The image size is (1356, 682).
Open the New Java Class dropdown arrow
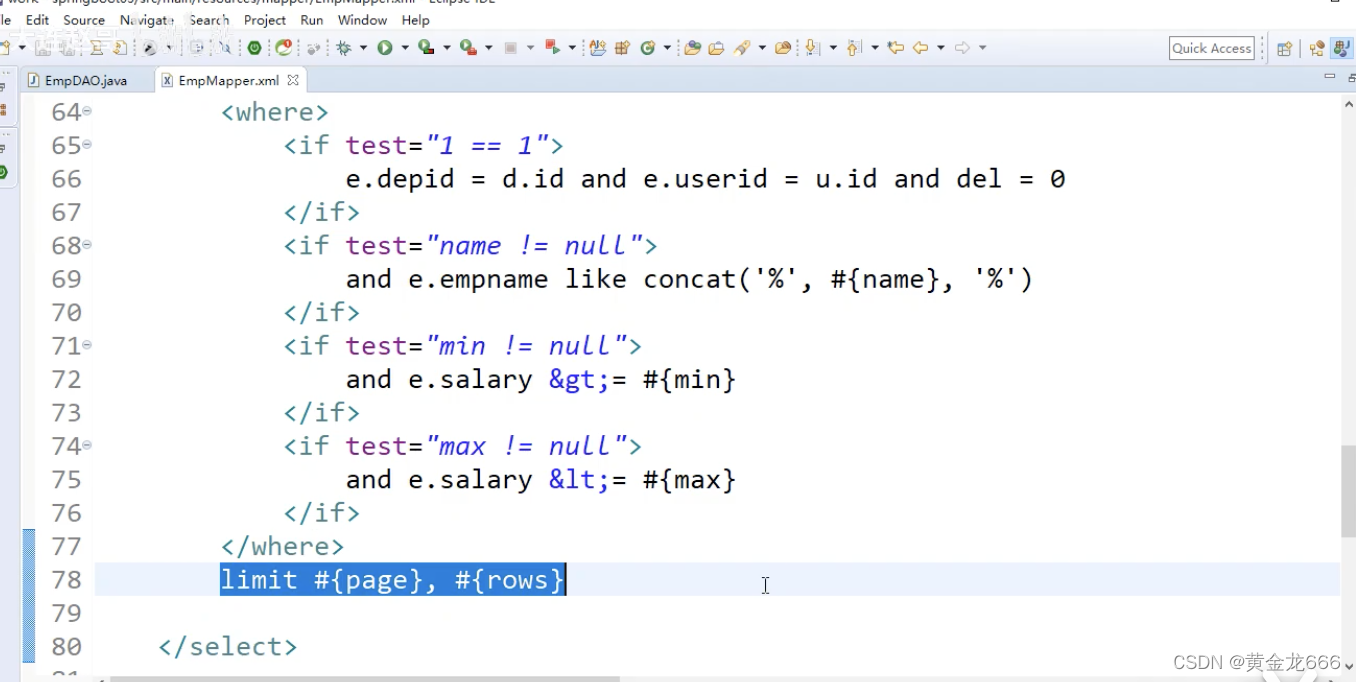(x=666, y=48)
